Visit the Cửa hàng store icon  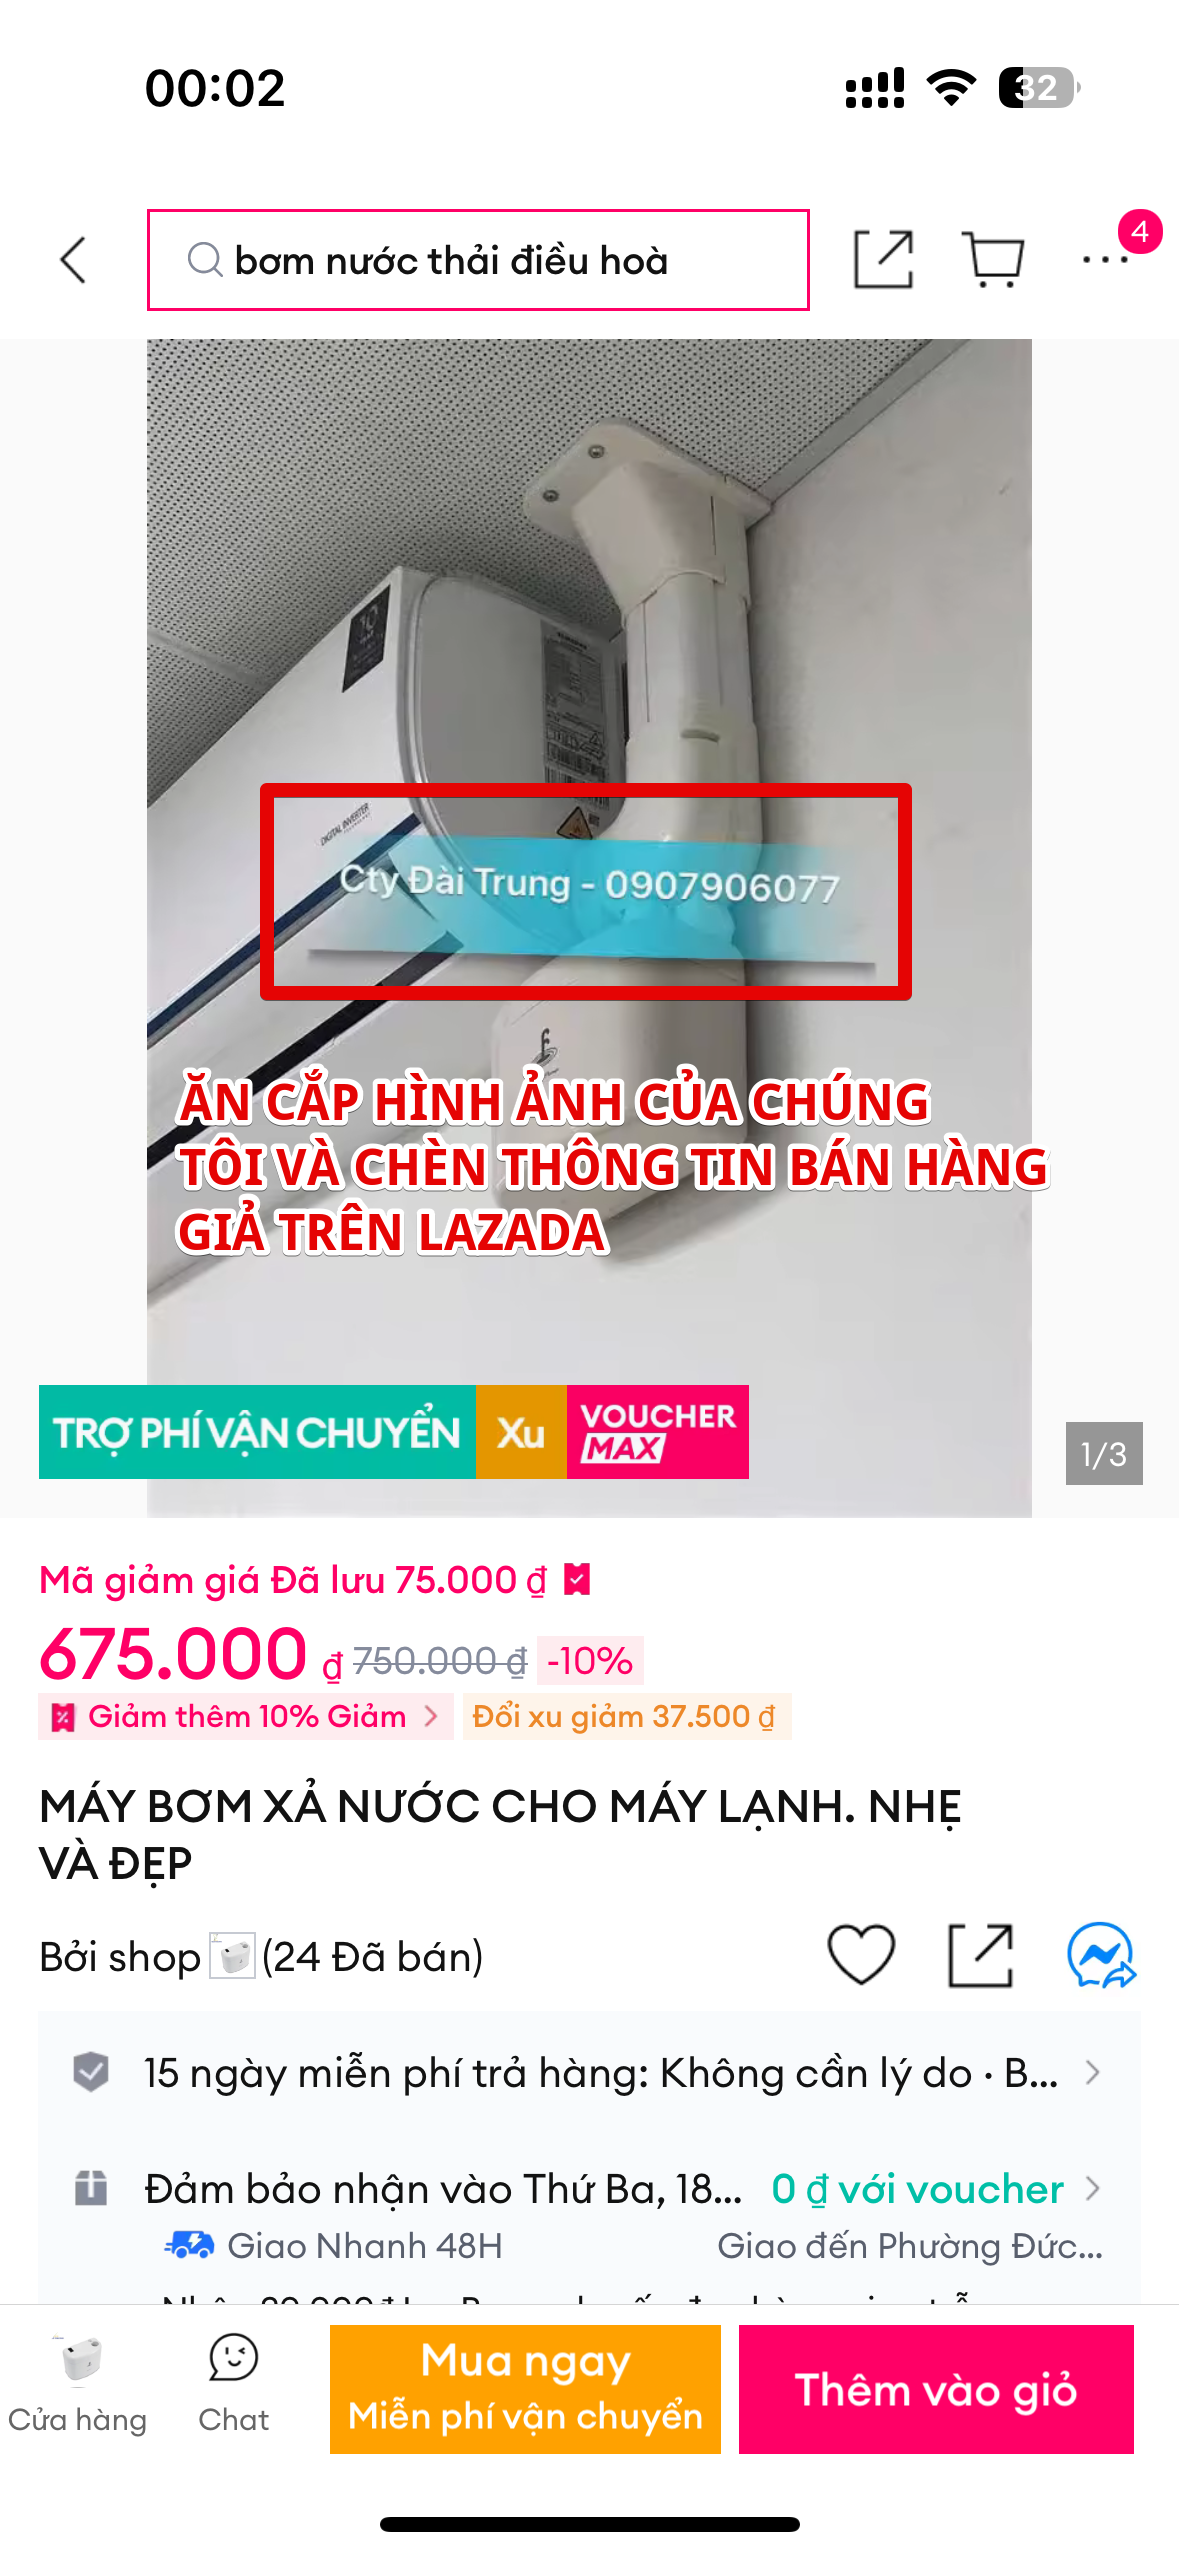click(78, 2384)
